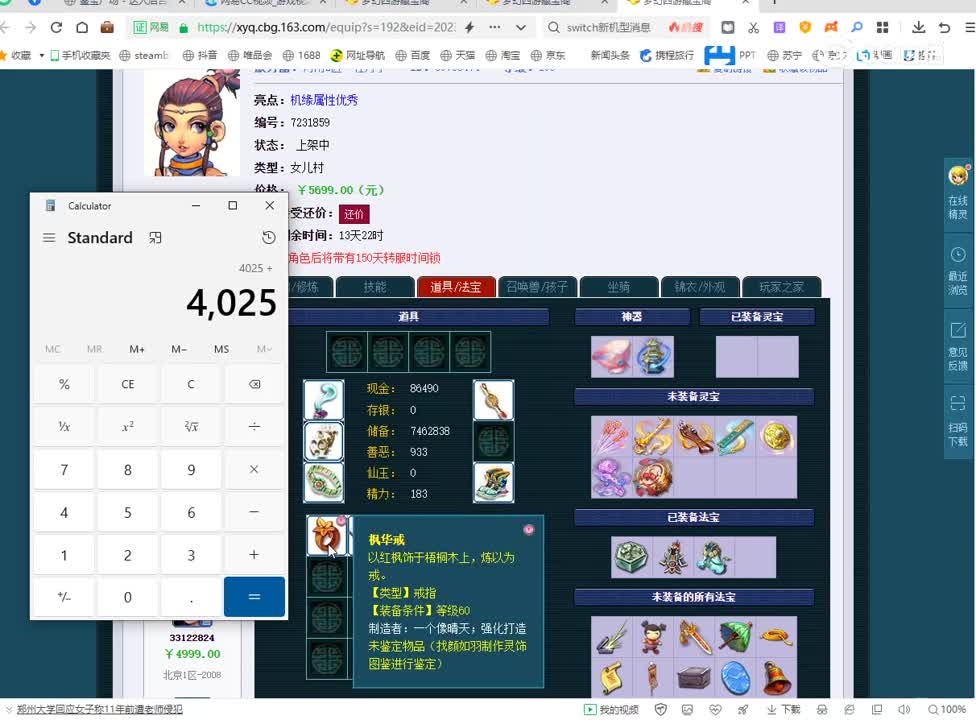Screen dimensions: 976x720
Task: Click the scissors screenshot tool icon
Action: coord(753,27)
